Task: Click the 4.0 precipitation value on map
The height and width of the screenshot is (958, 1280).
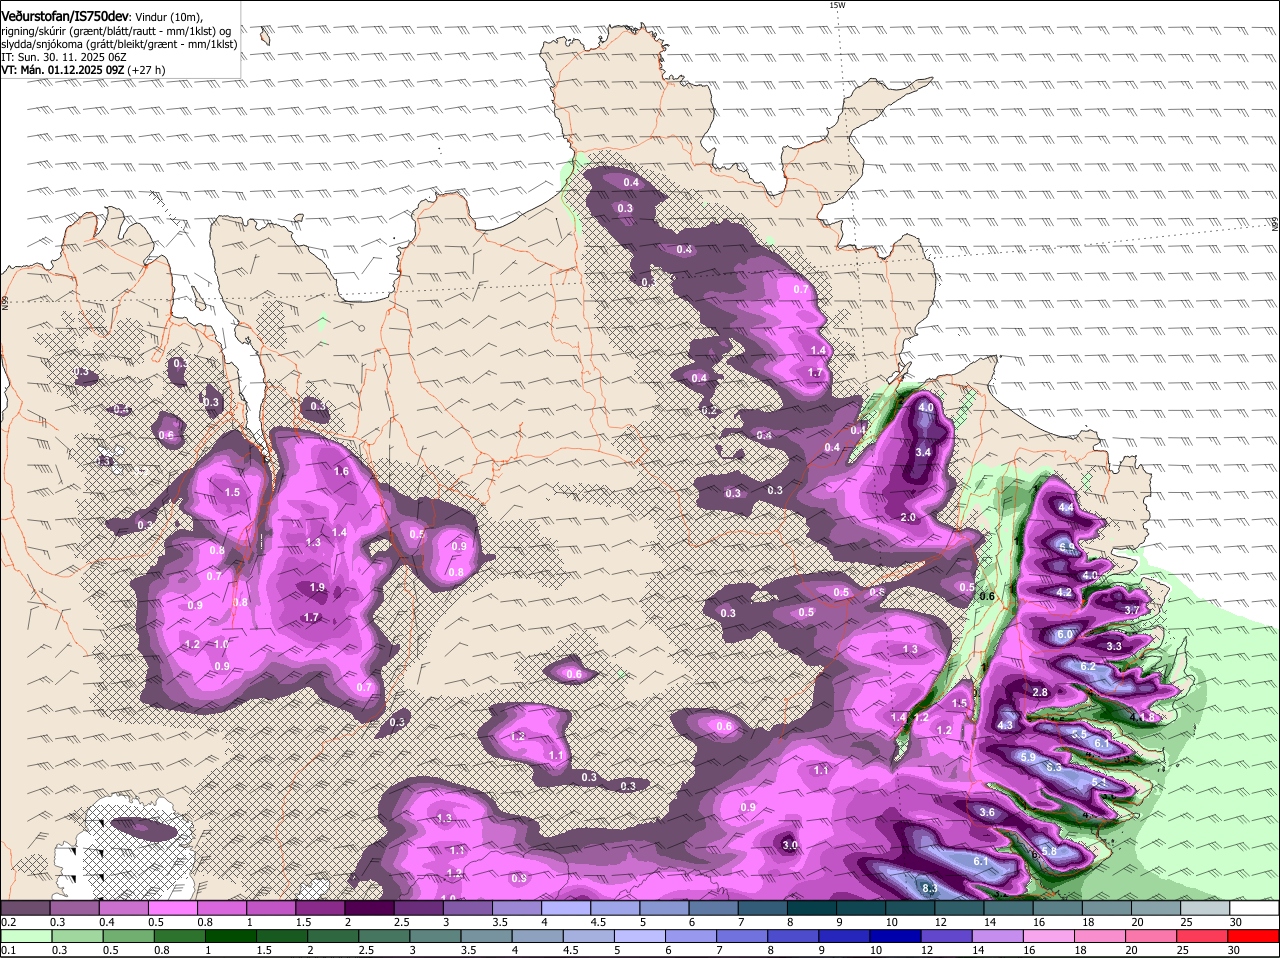Action: [926, 408]
